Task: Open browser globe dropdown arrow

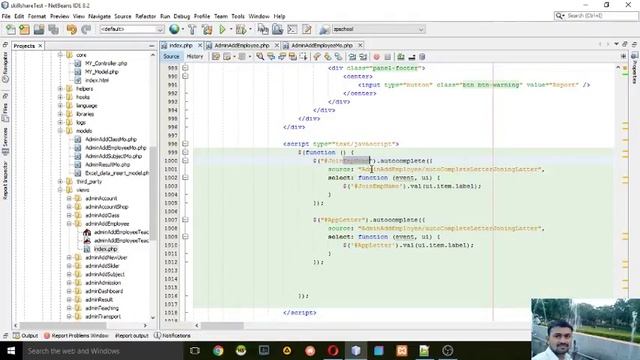Action: [x=182, y=29]
